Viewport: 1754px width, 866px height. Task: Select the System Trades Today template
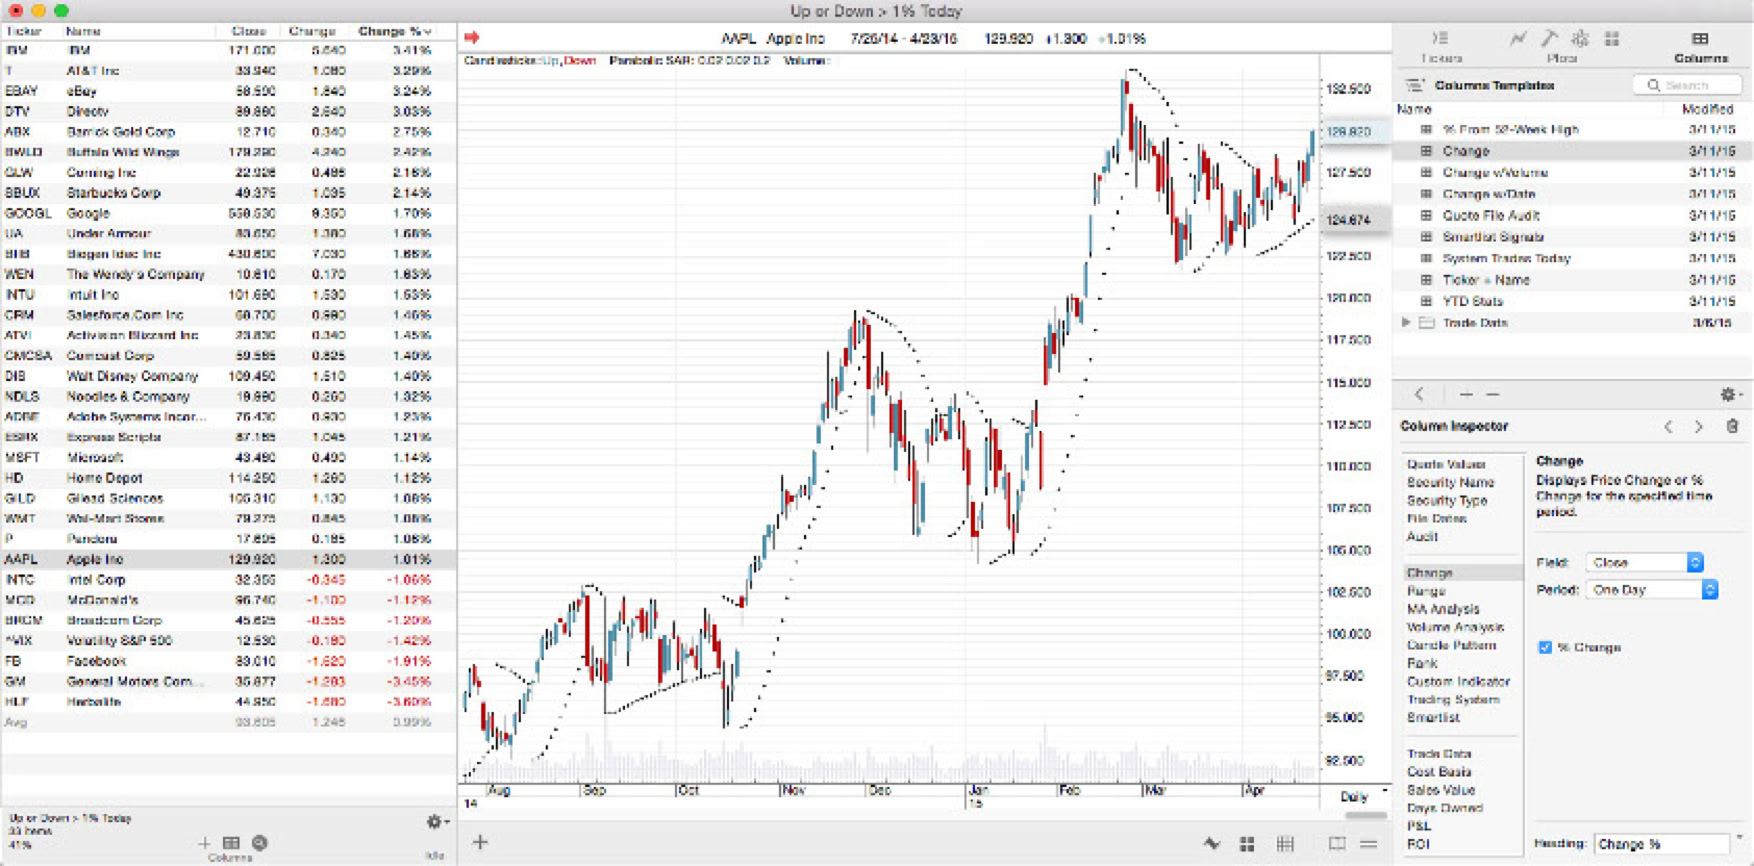[1573, 258]
